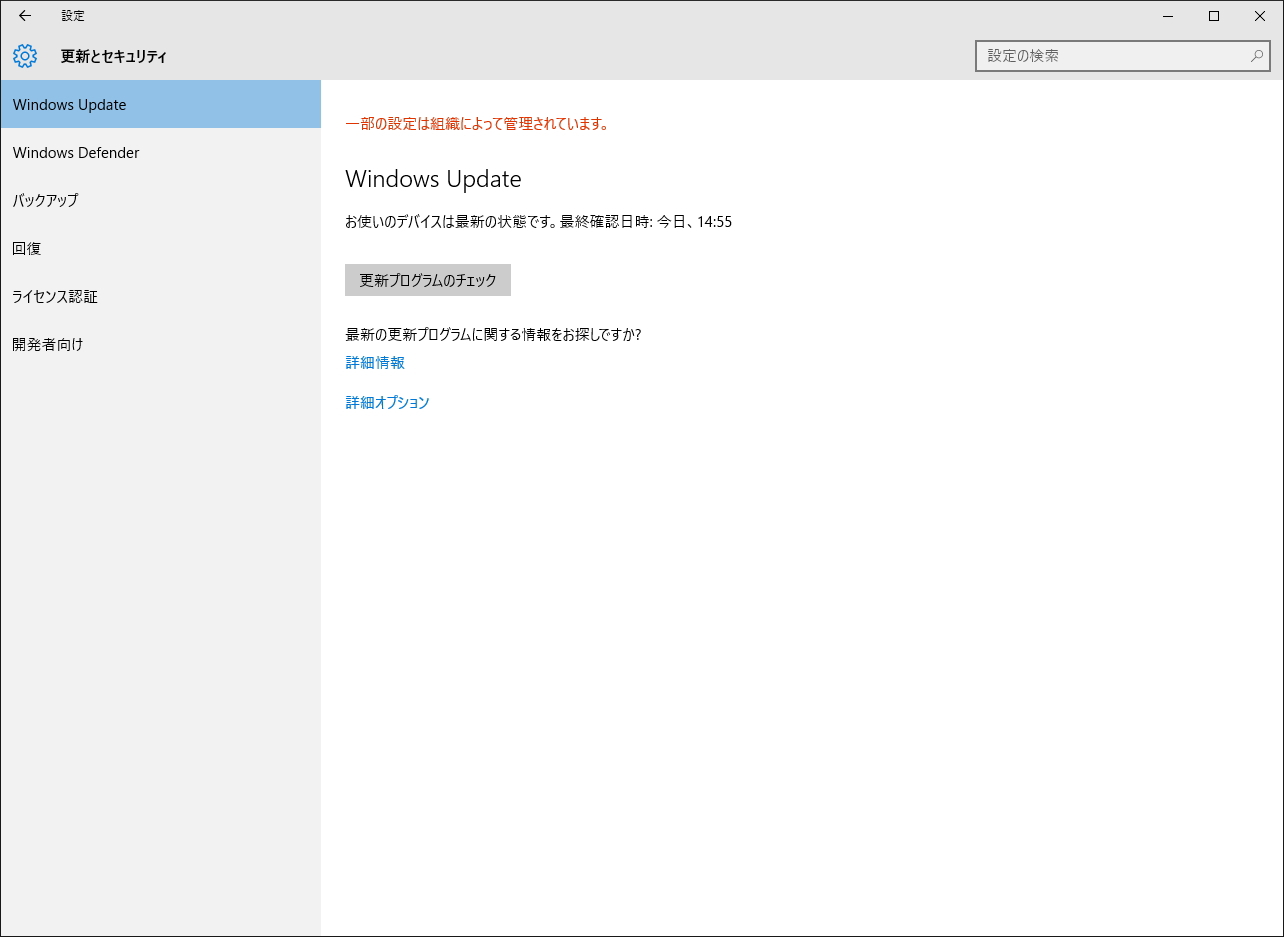Open the 開発者向け developer page

pyautogui.click(x=161, y=344)
